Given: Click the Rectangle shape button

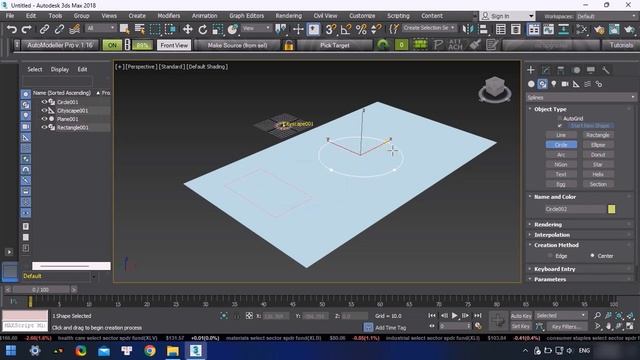Looking at the screenshot, I should pos(598,135).
